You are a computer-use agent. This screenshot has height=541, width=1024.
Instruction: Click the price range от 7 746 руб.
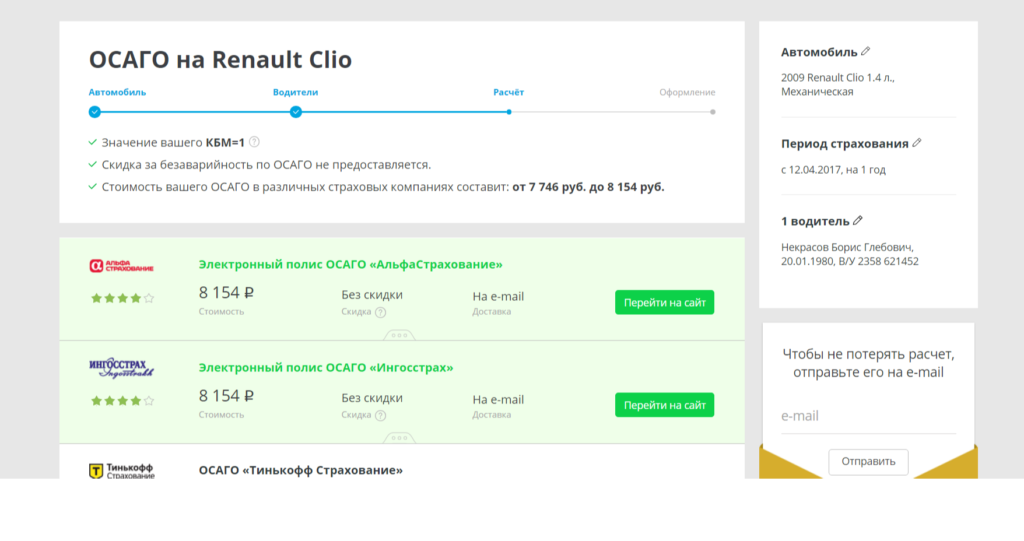[549, 187]
